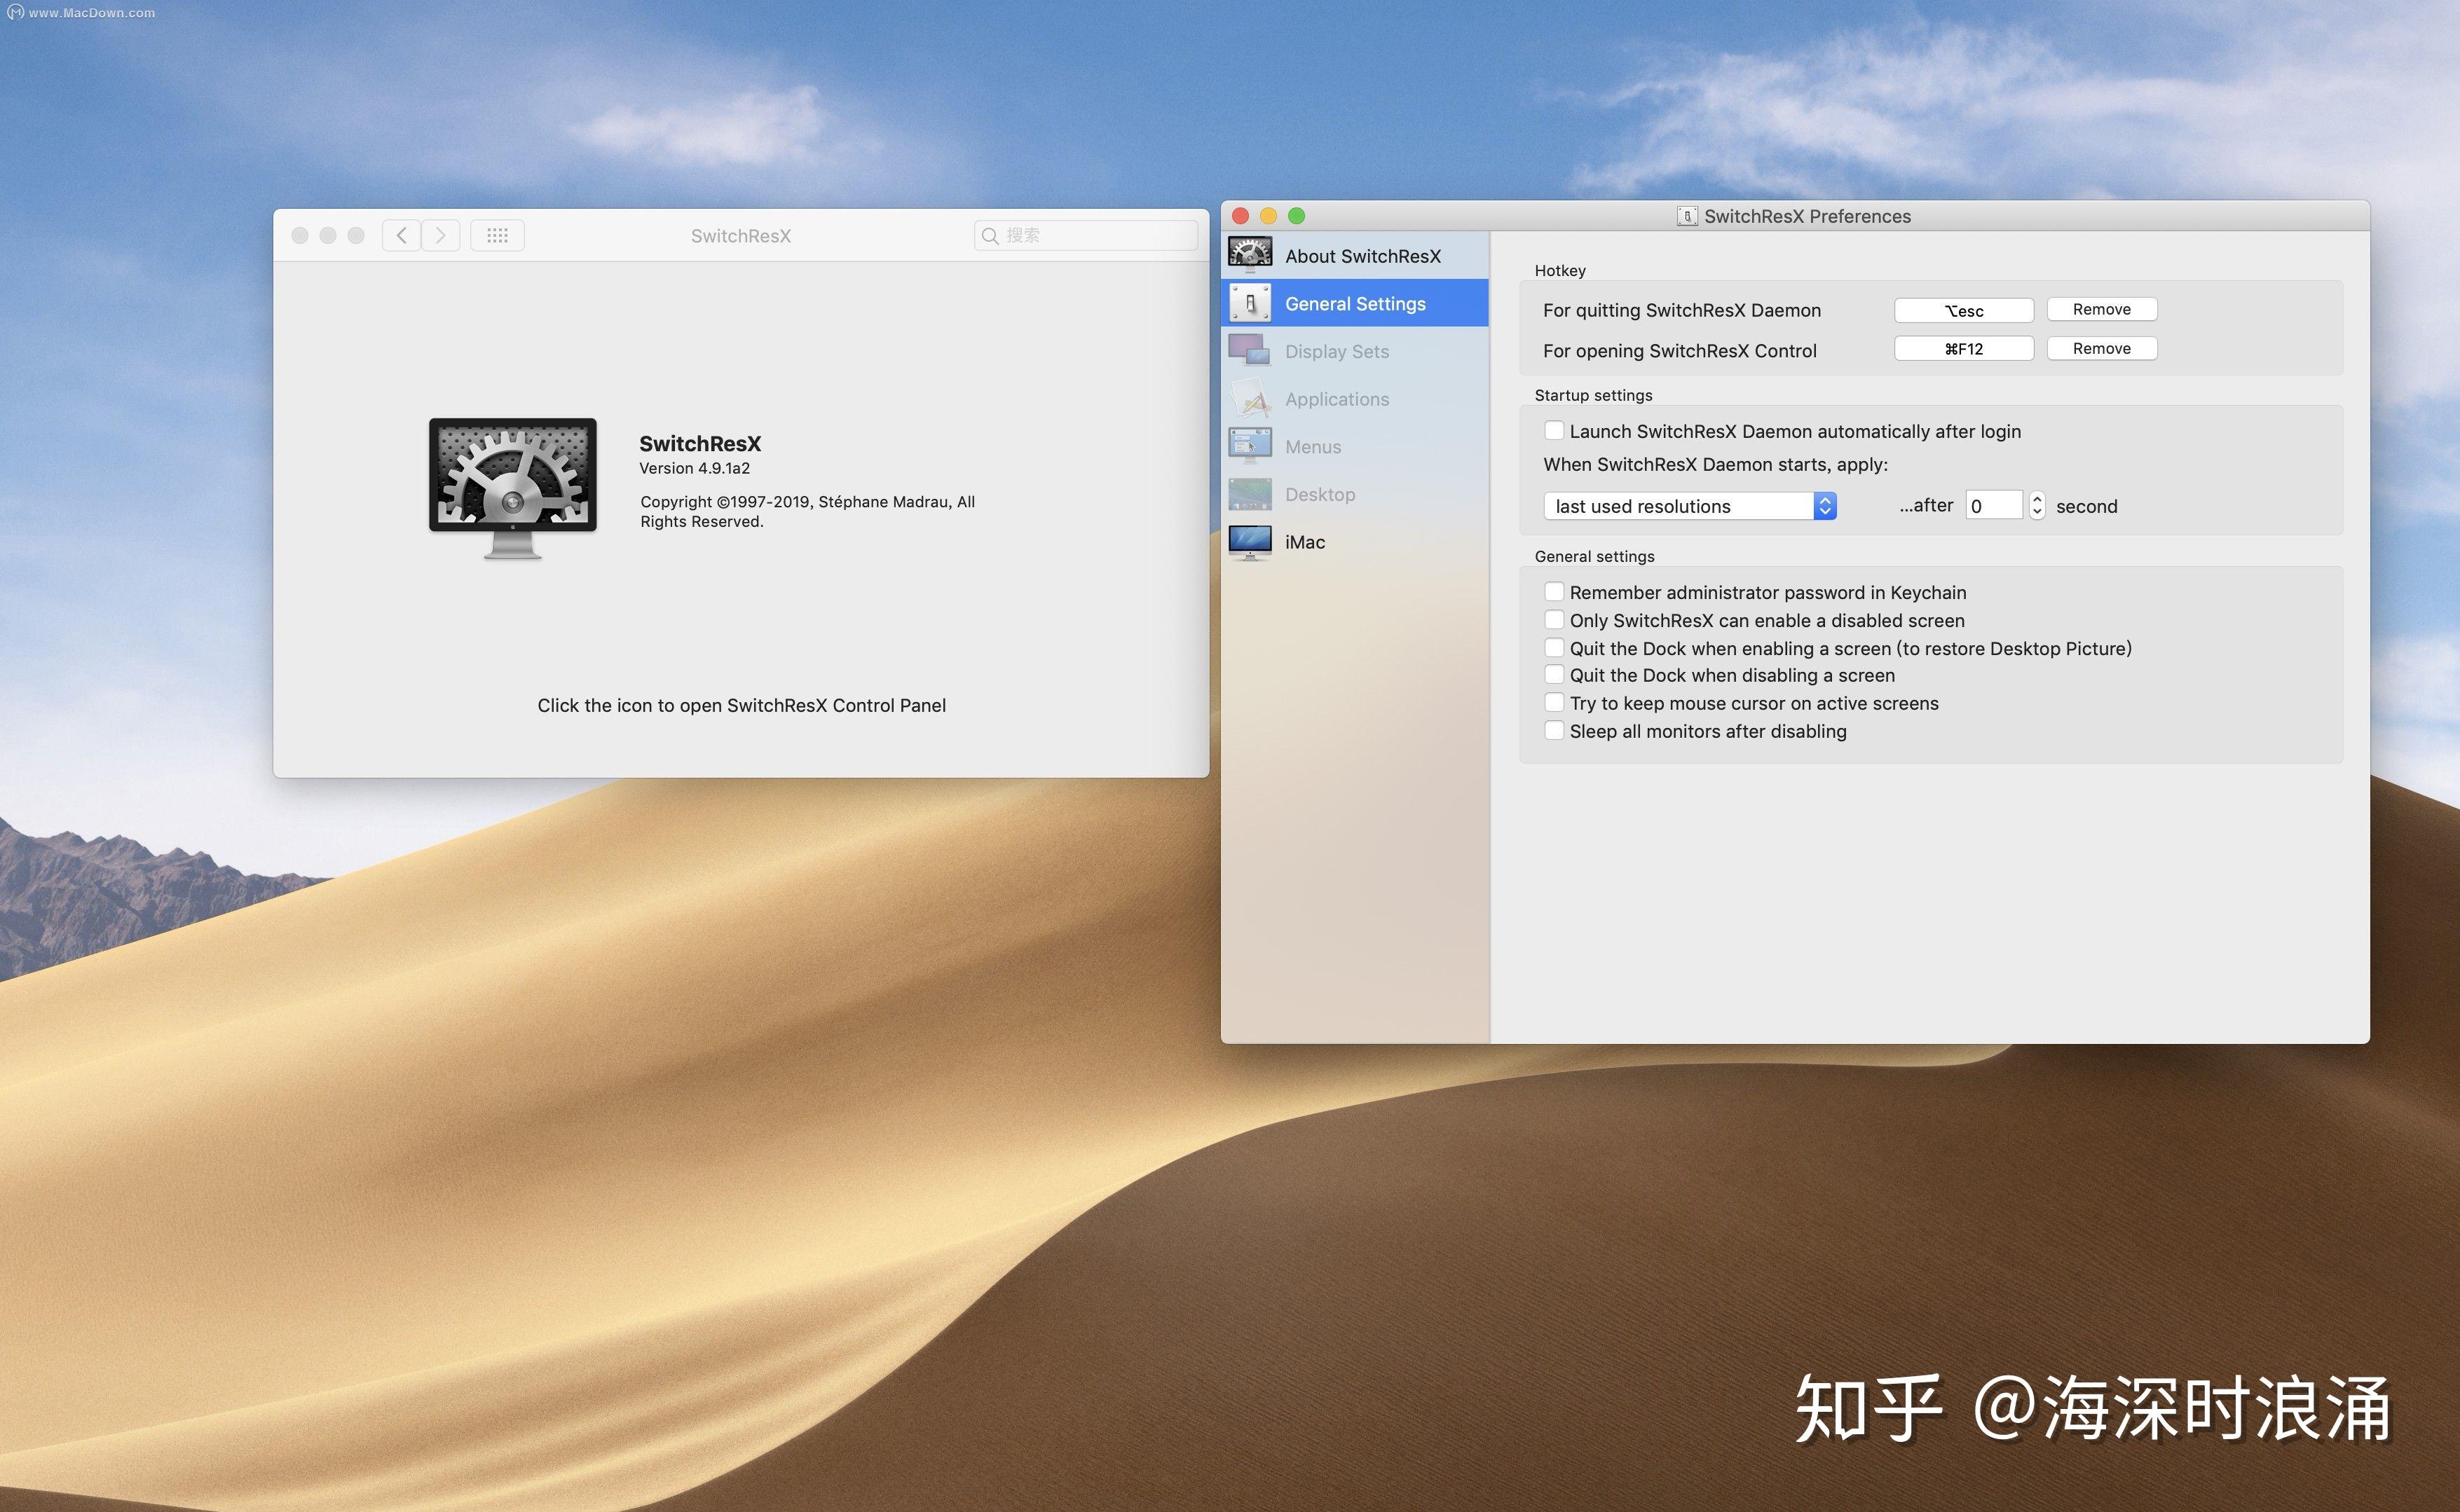Click the grid view icon in the toolbar
Image resolution: width=2460 pixels, height=1512 pixels.
(x=497, y=235)
